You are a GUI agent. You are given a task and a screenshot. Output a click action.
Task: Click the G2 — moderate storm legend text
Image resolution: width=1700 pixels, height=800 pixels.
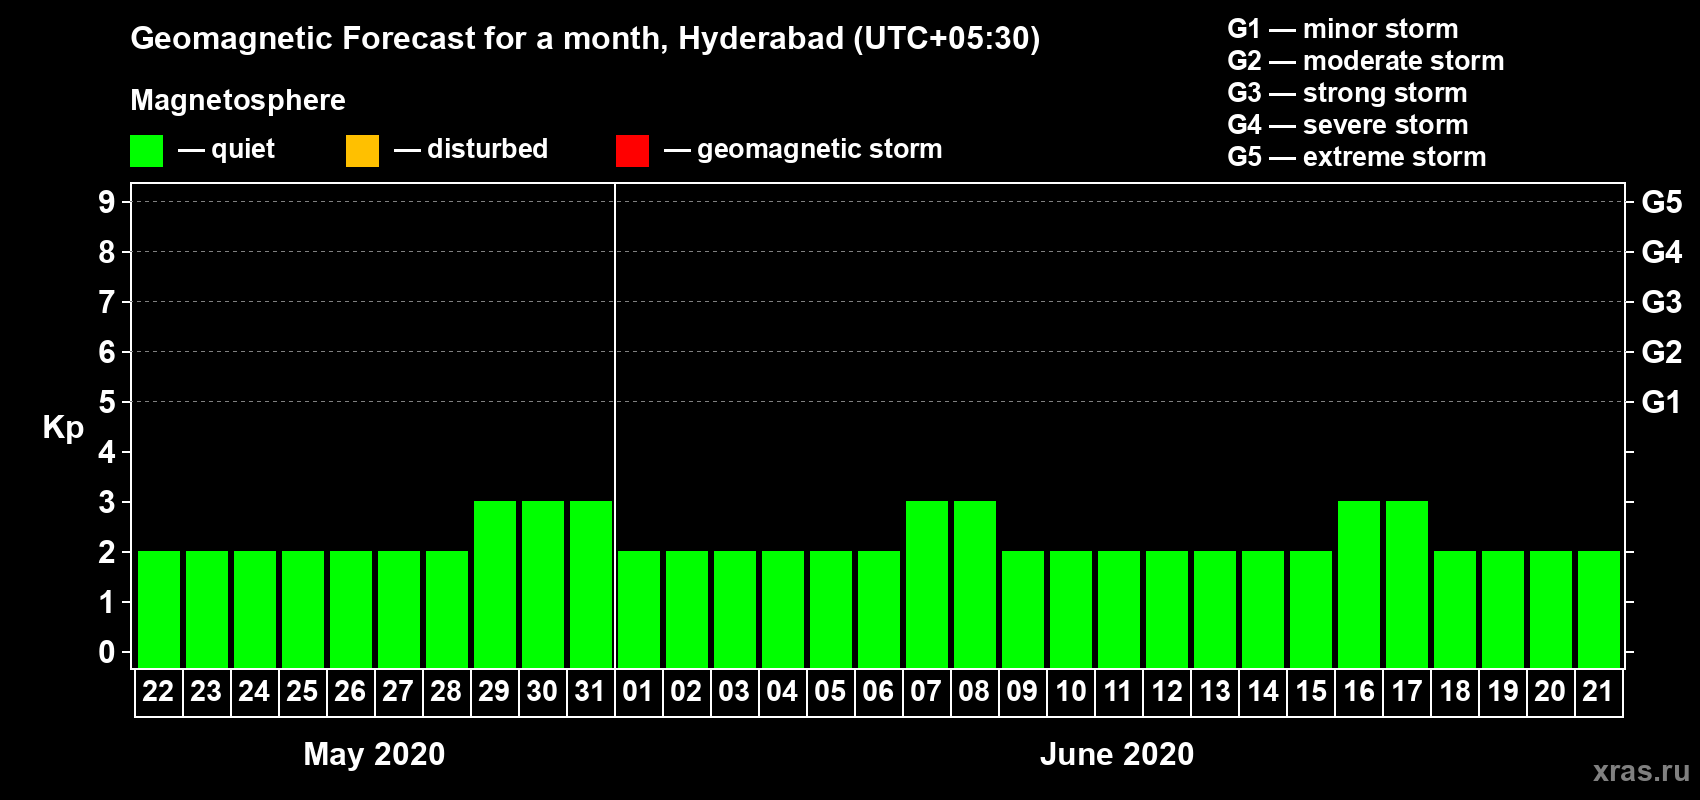pyautogui.click(x=1366, y=61)
